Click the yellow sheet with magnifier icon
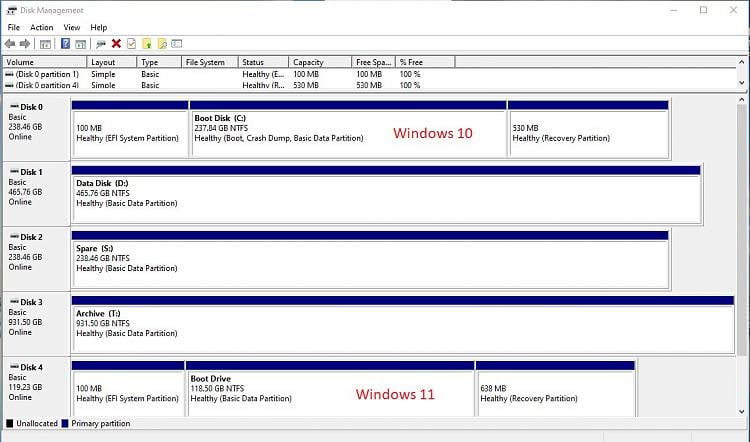Viewport: 750px width, 442px height. [x=162, y=44]
